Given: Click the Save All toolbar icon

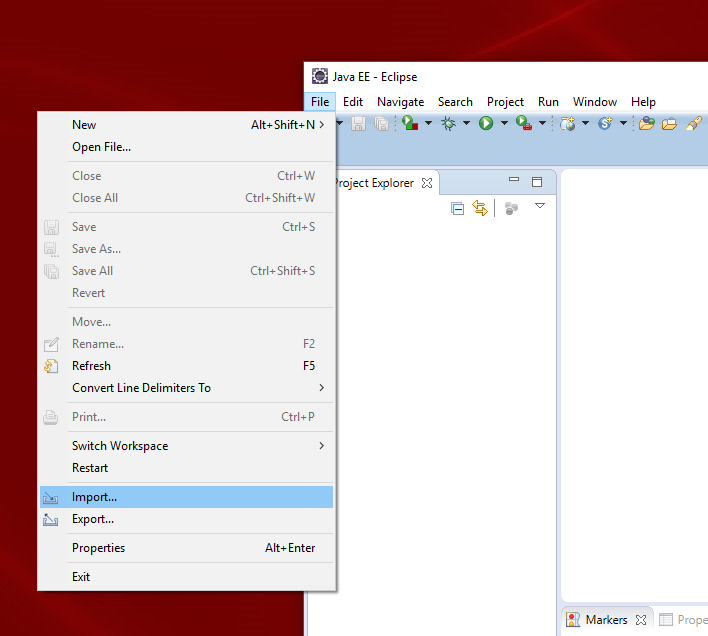Looking at the screenshot, I should 381,124.
